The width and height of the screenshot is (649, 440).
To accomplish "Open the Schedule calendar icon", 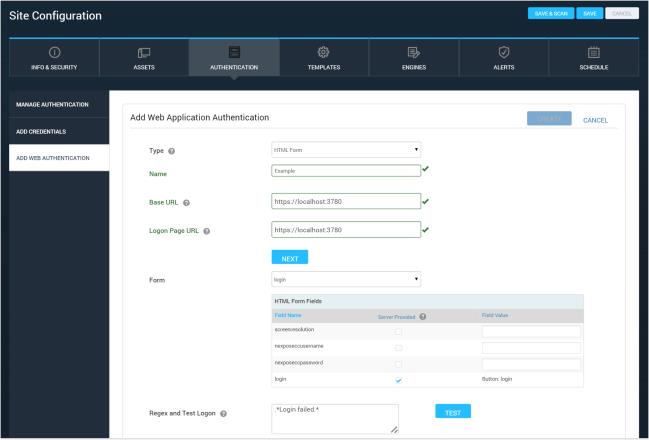I will tap(593, 52).
